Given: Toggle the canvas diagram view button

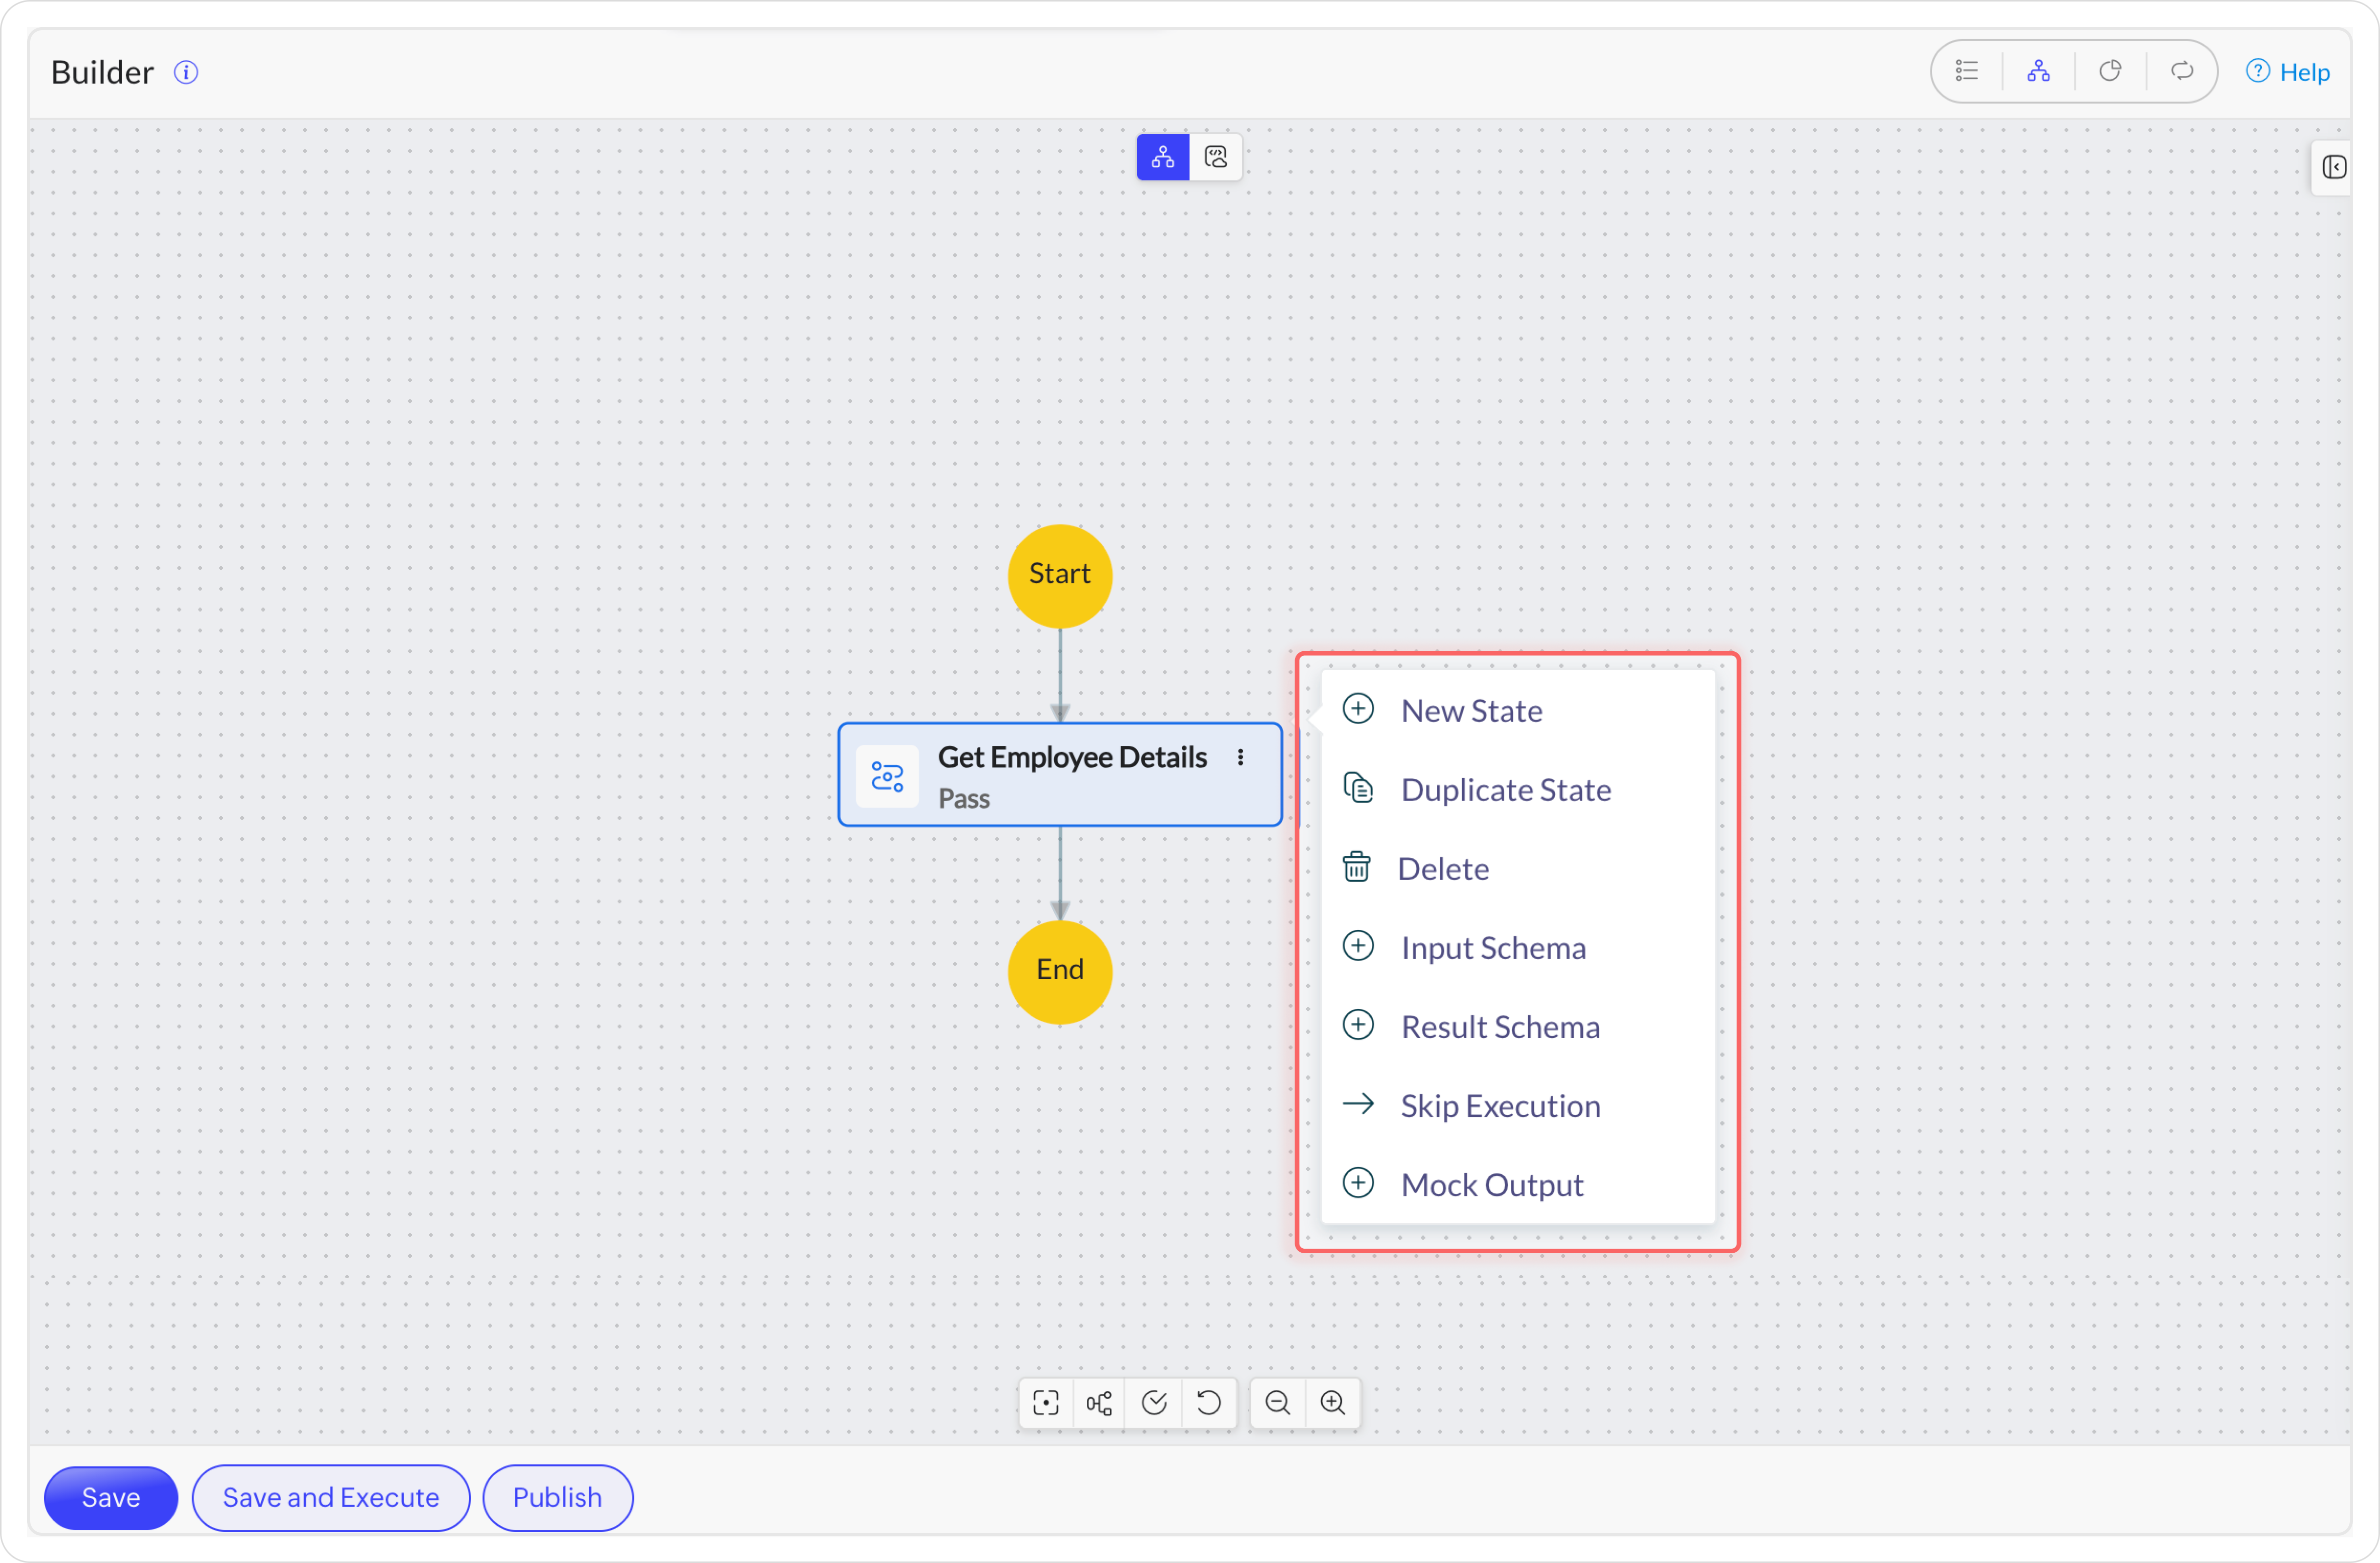Looking at the screenshot, I should (x=1163, y=157).
